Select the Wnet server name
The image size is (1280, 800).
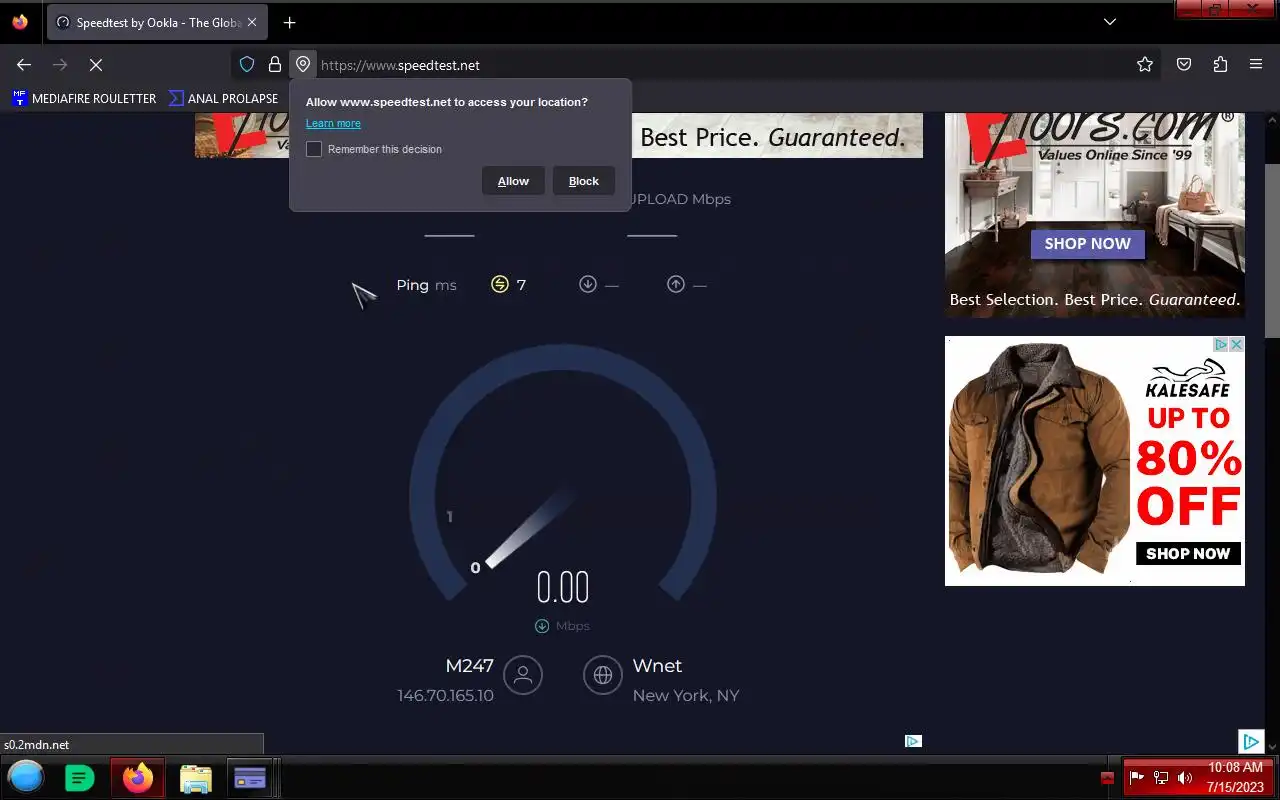[657, 666]
